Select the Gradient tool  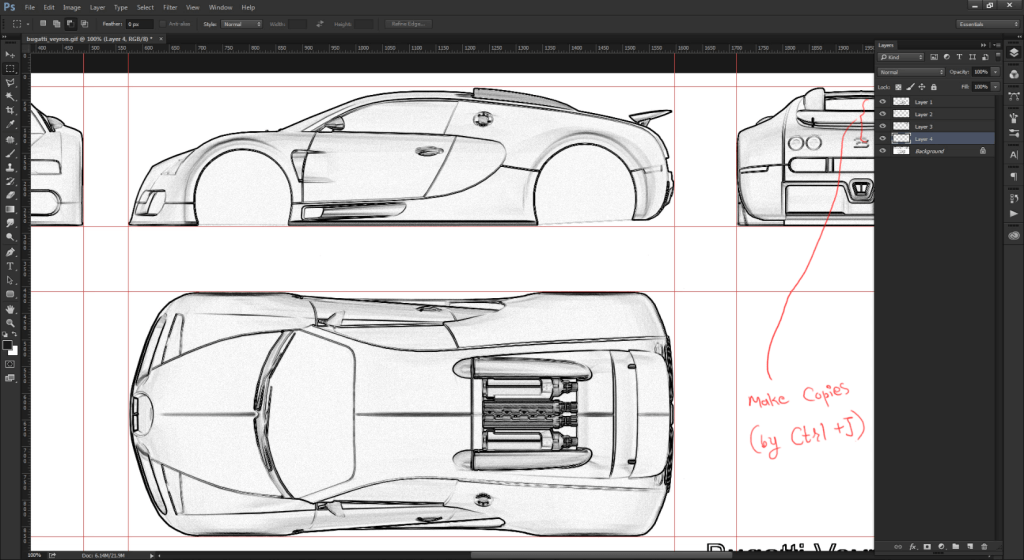(x=10, y=210)
